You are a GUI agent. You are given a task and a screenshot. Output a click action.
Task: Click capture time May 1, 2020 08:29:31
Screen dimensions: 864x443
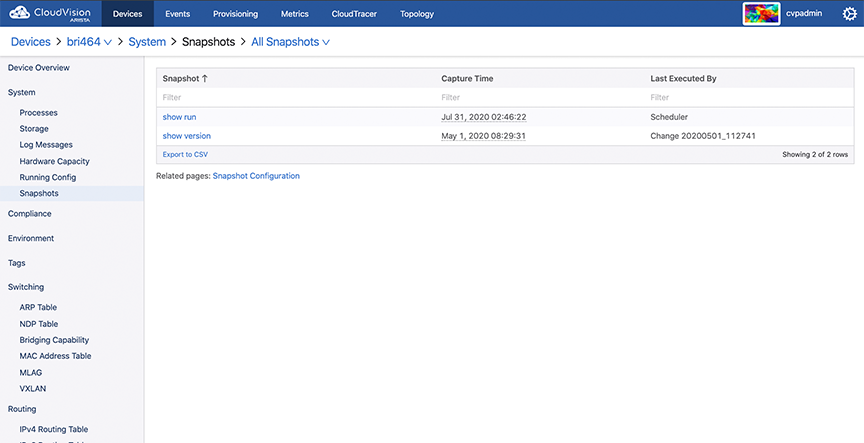click(x=483, y=136)
